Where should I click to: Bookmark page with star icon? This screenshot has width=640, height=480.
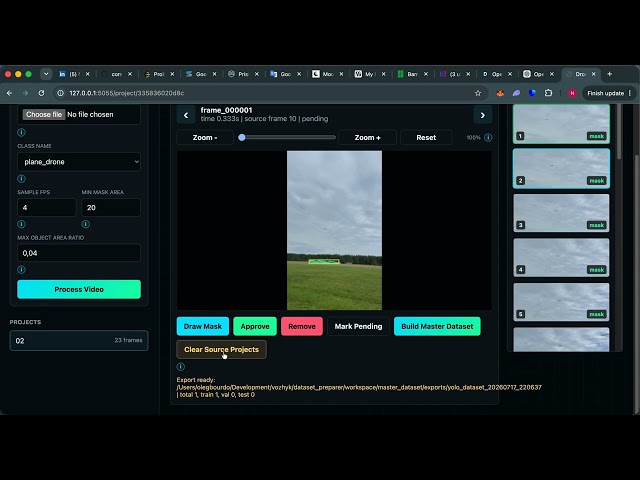(x=478, y=93)
